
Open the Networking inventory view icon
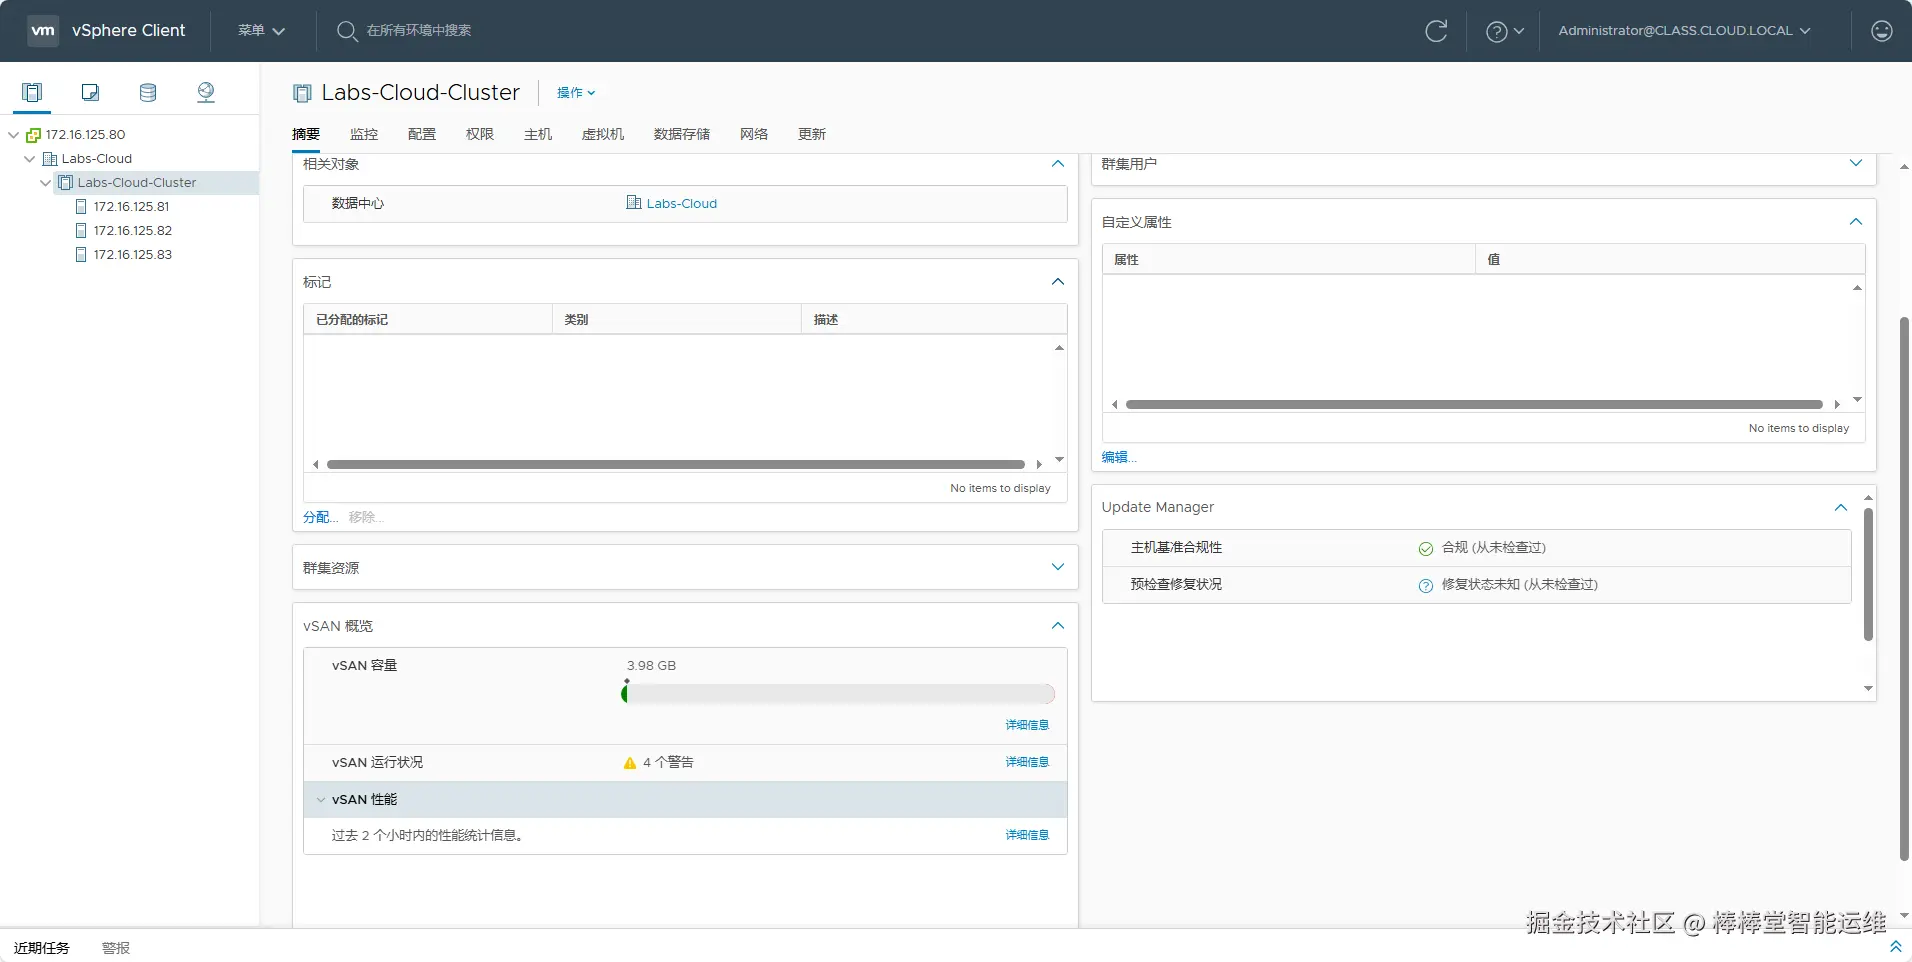point(206,93)
